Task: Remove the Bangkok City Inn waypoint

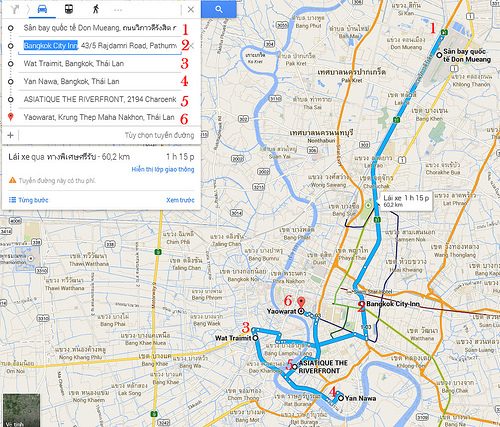Action: click(x=191, y=46)
